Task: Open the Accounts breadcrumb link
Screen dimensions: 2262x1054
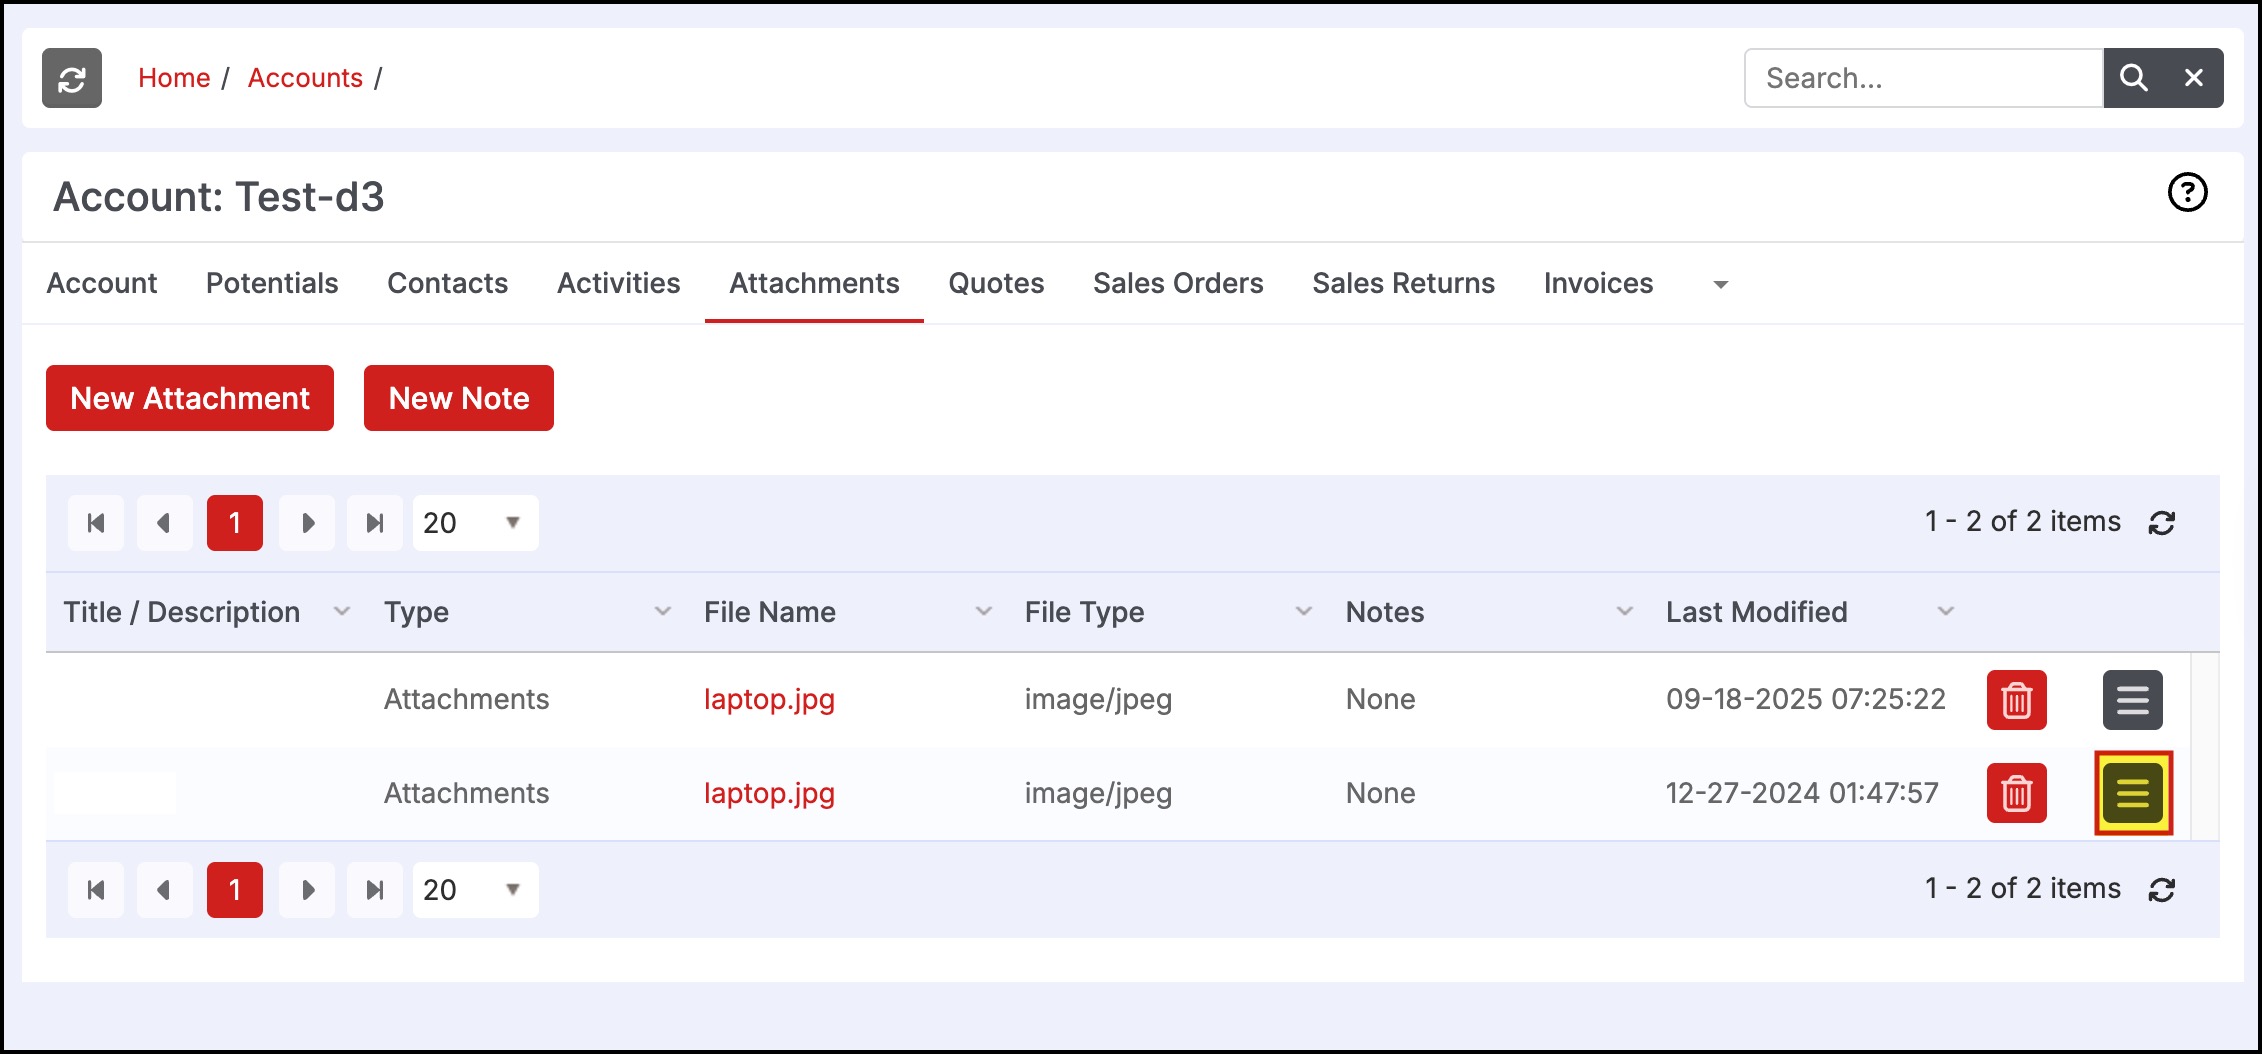Action: (x=305, y=78)
